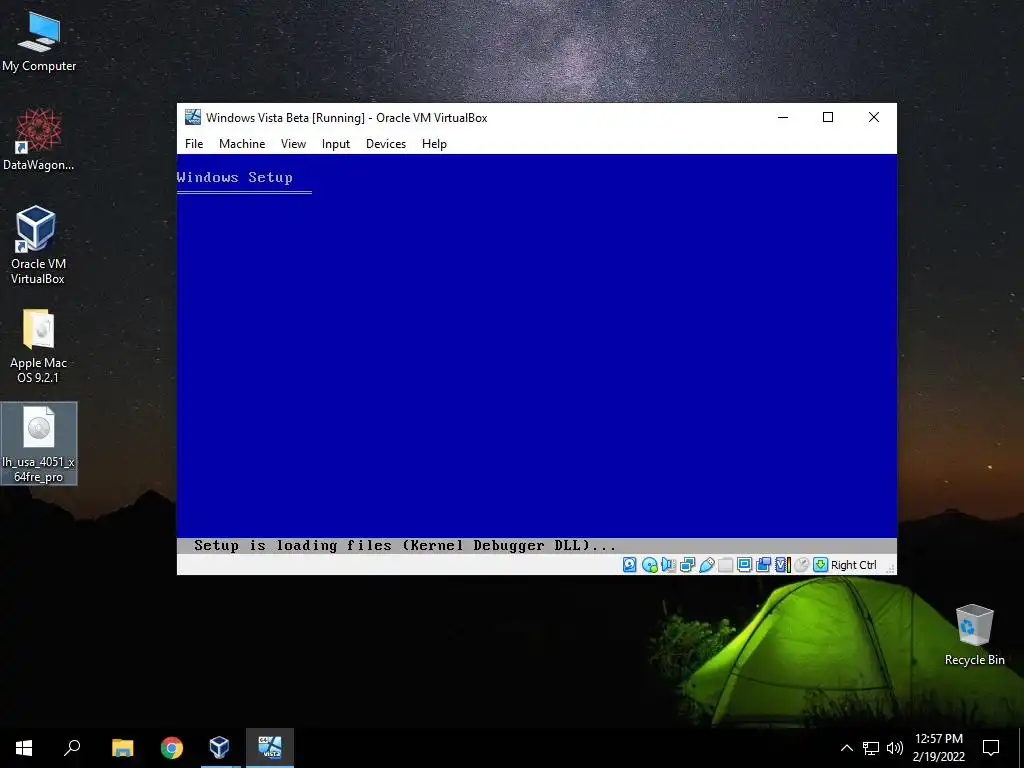Close the Windows Vista Beta VM window

[x=874, y=118]
